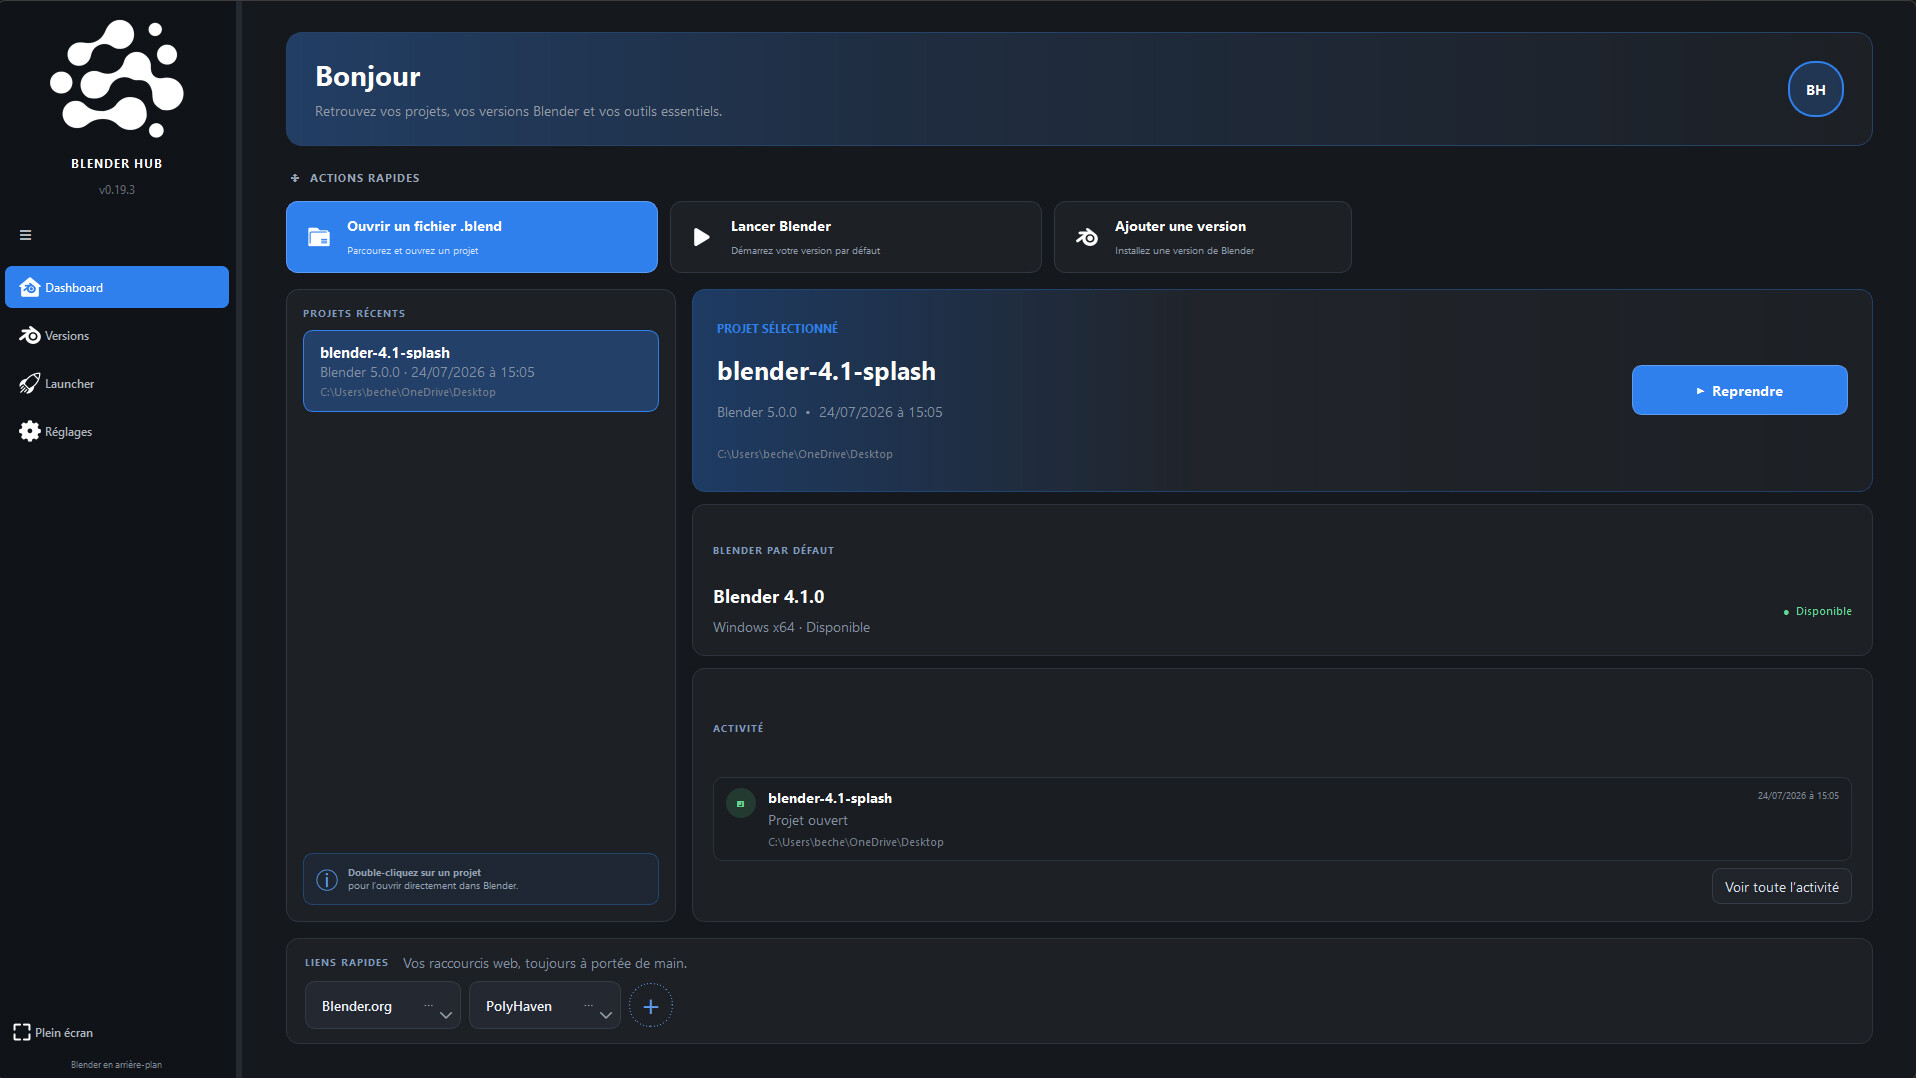Click the Projet sélectionné heading

pos(778,328)
